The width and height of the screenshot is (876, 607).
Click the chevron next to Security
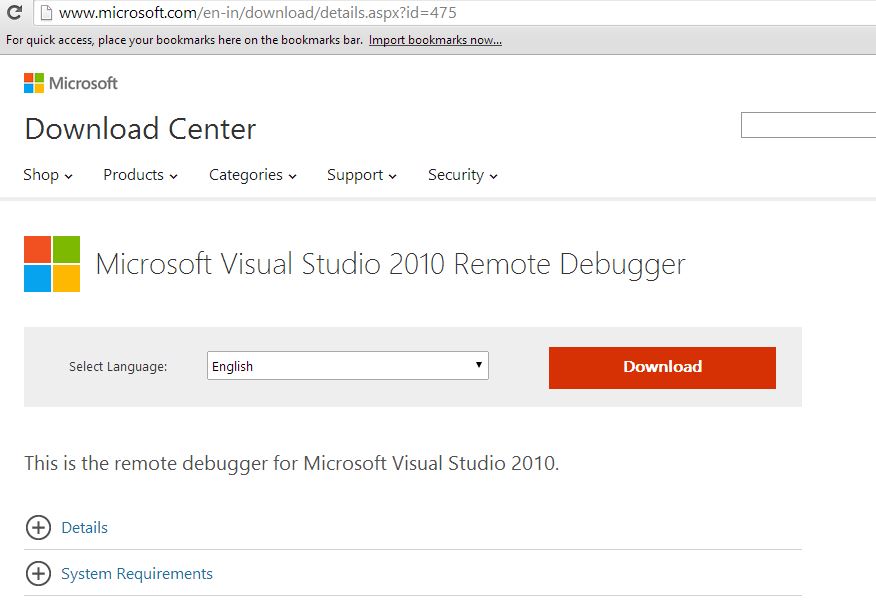click(493, 176)
